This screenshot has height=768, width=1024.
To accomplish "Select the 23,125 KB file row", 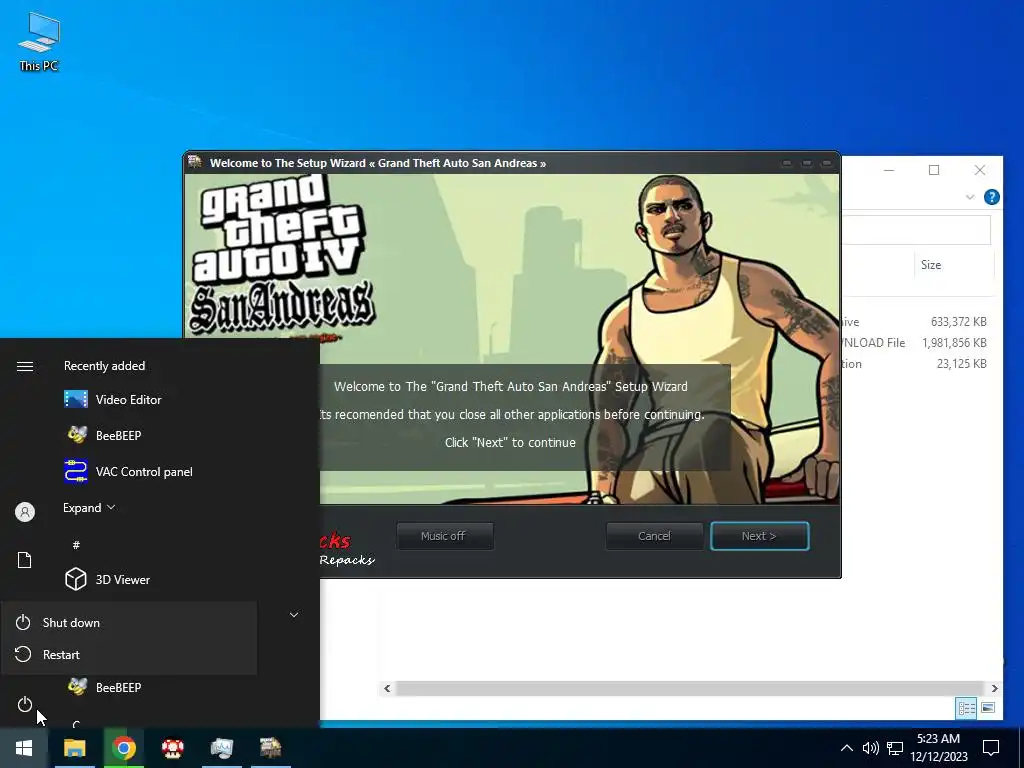I will coord(916,363).
